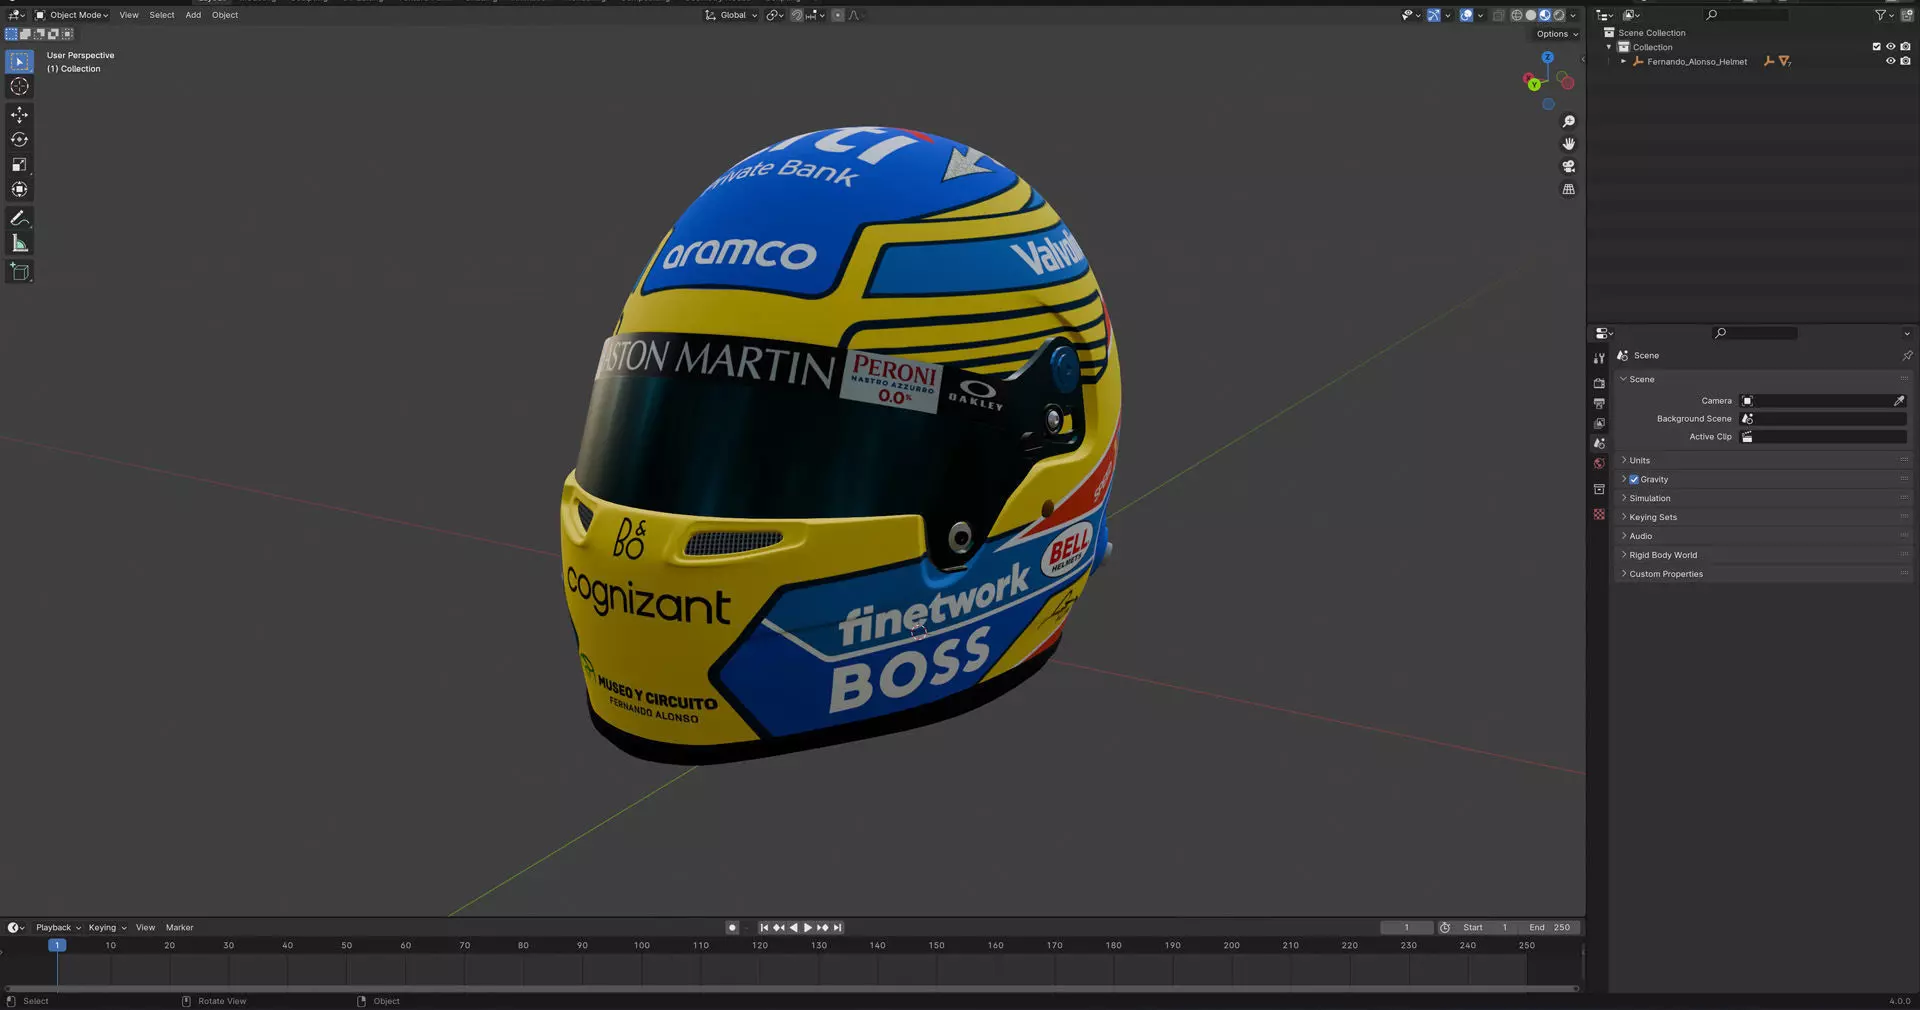Select the Rotate tool
Image resolution: width=1920 pixels, height=1010 pixels.
coord(19,140)
